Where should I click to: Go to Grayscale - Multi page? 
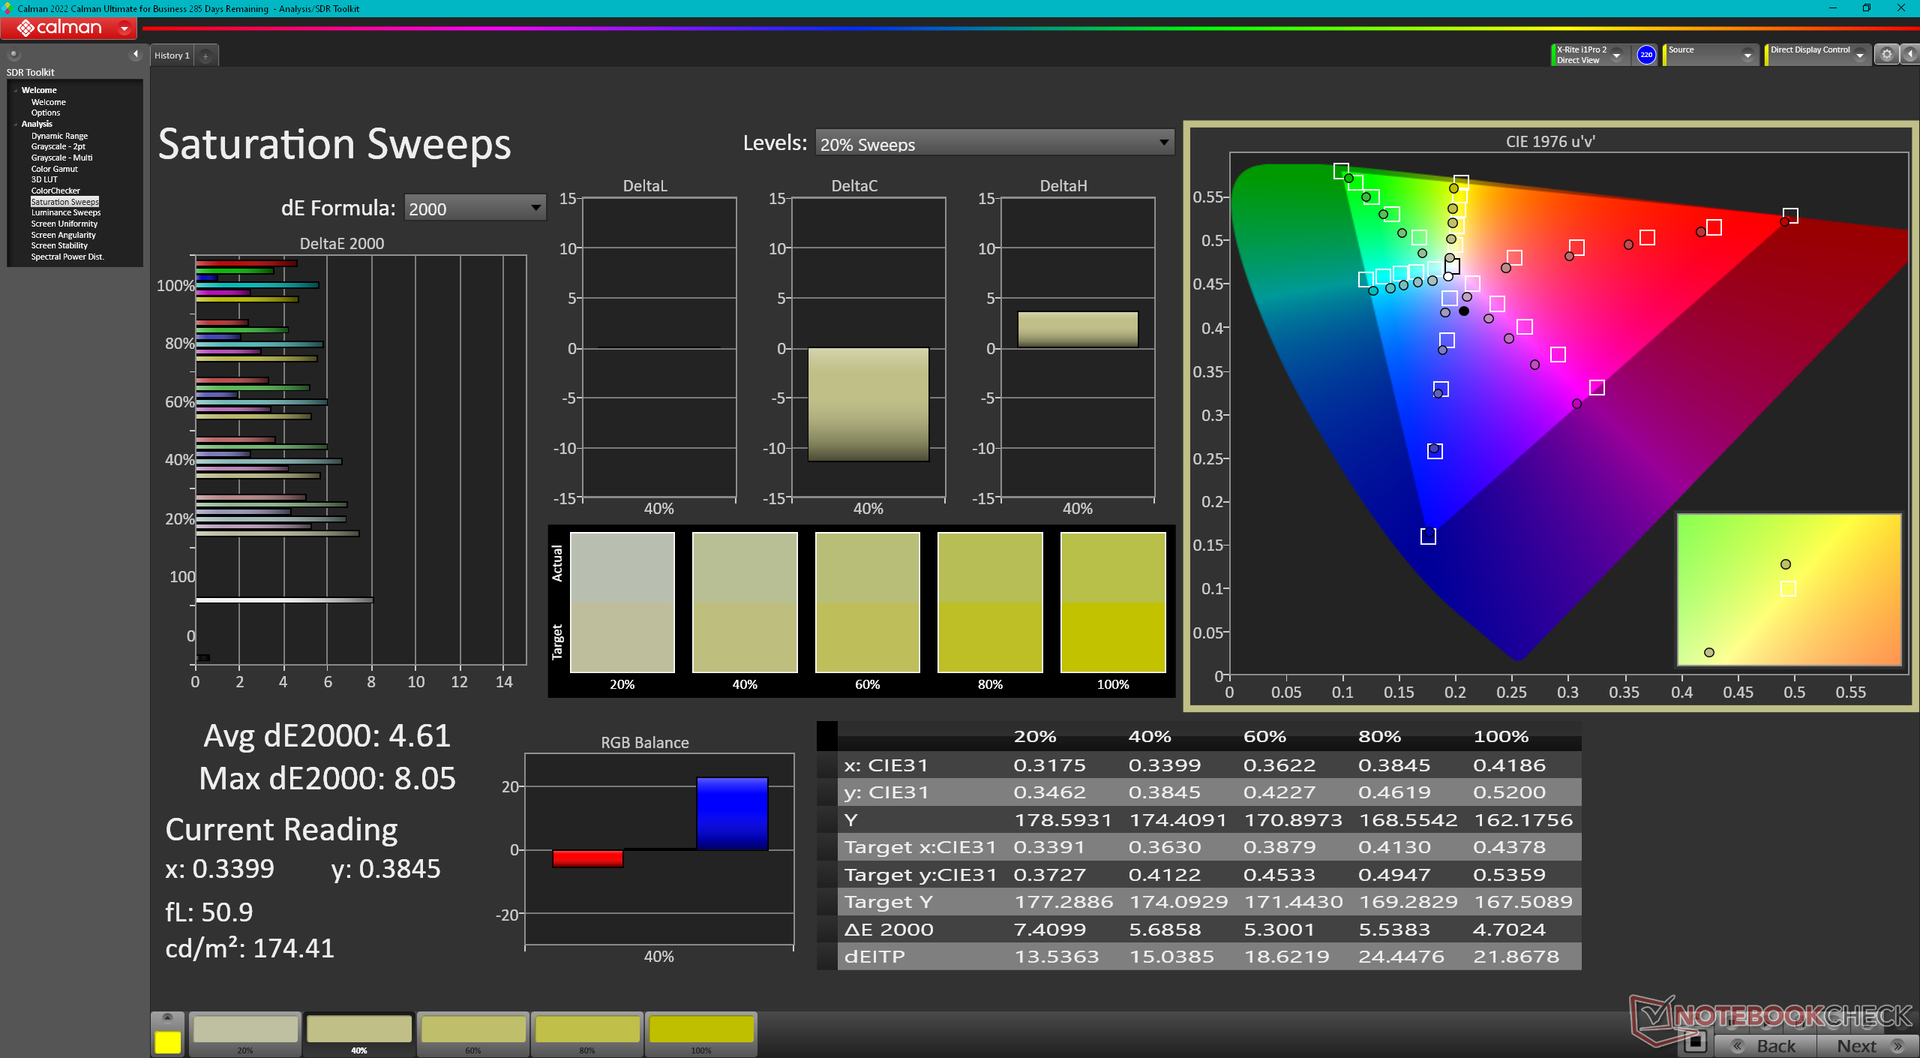tap(61, 158)
